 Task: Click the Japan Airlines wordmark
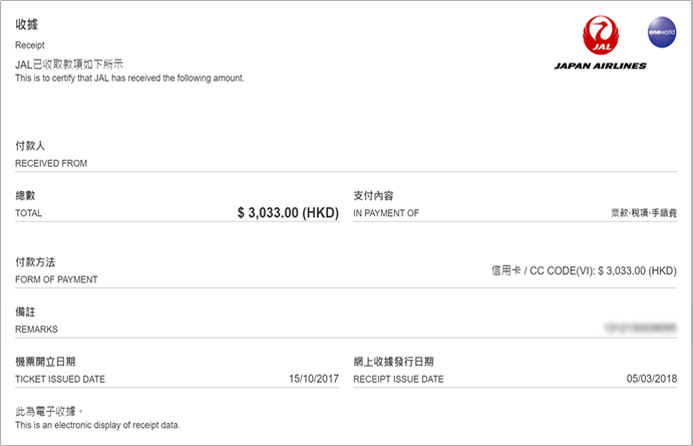(600, 66)
